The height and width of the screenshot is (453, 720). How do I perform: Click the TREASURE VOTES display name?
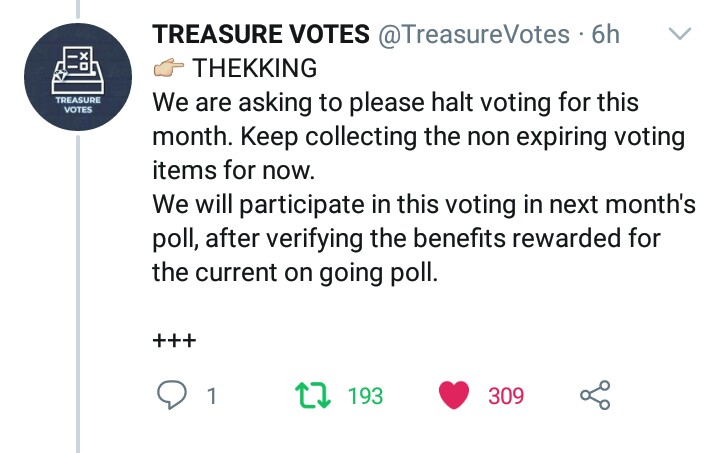point(260,35)
